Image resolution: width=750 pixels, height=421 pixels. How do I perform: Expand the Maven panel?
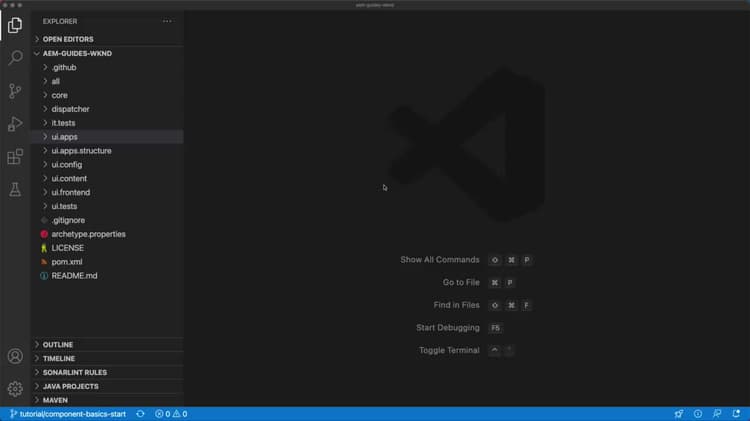coord(107,400)
